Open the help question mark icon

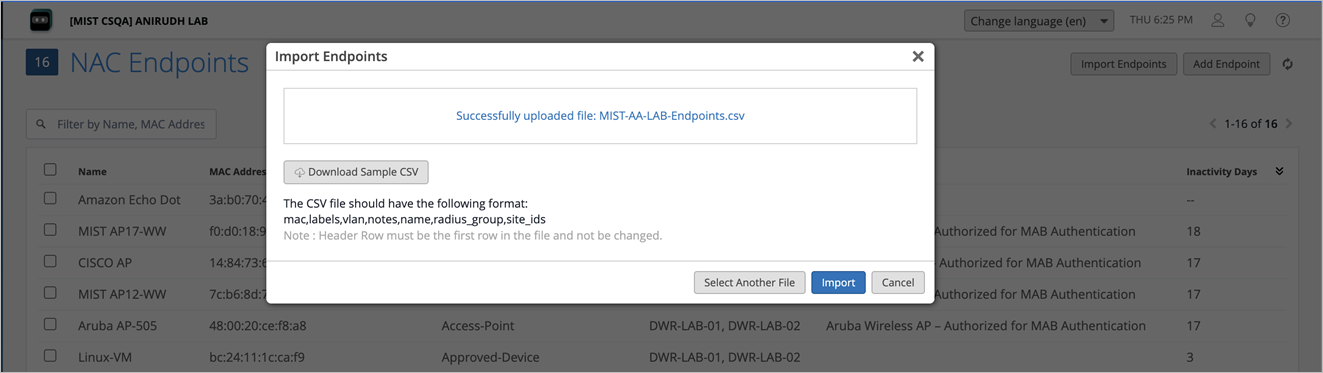1283,20
